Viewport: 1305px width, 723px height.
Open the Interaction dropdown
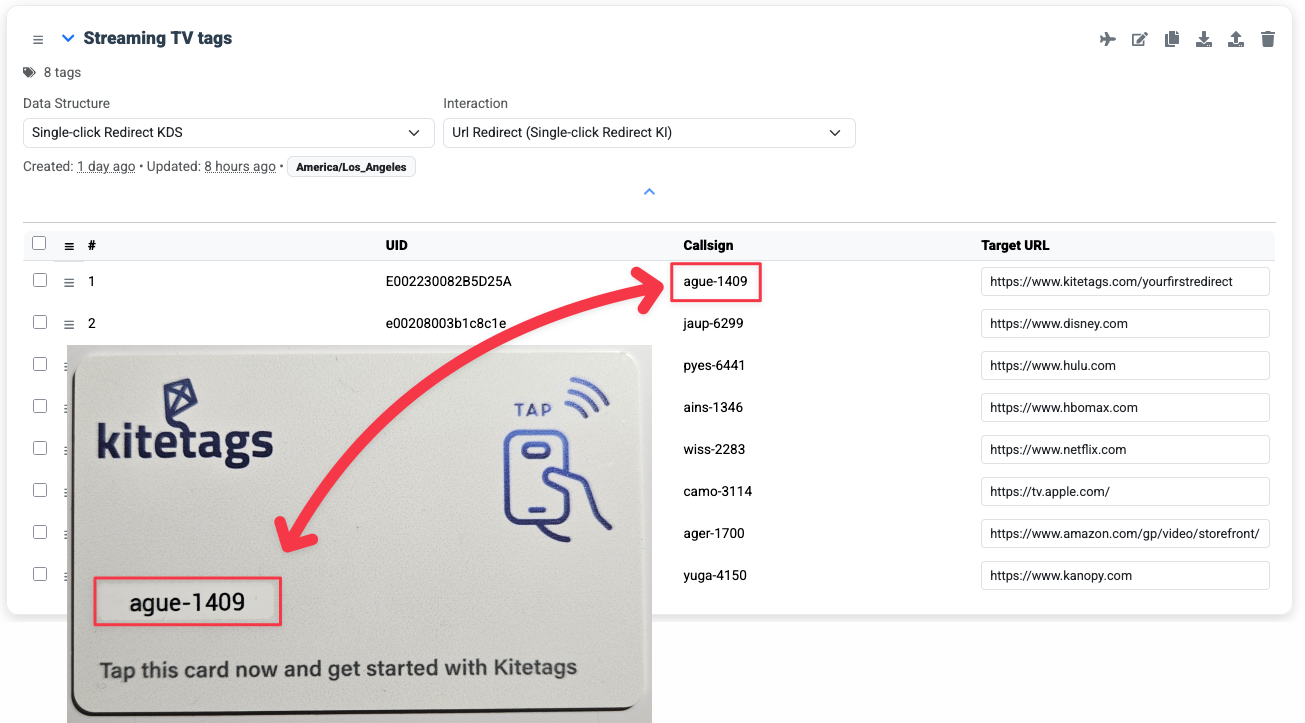[x=648, y=133]
